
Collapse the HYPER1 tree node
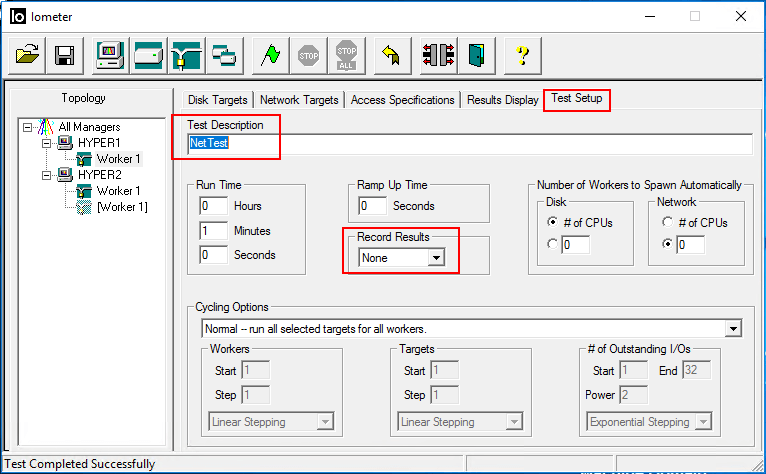[46, 143]
